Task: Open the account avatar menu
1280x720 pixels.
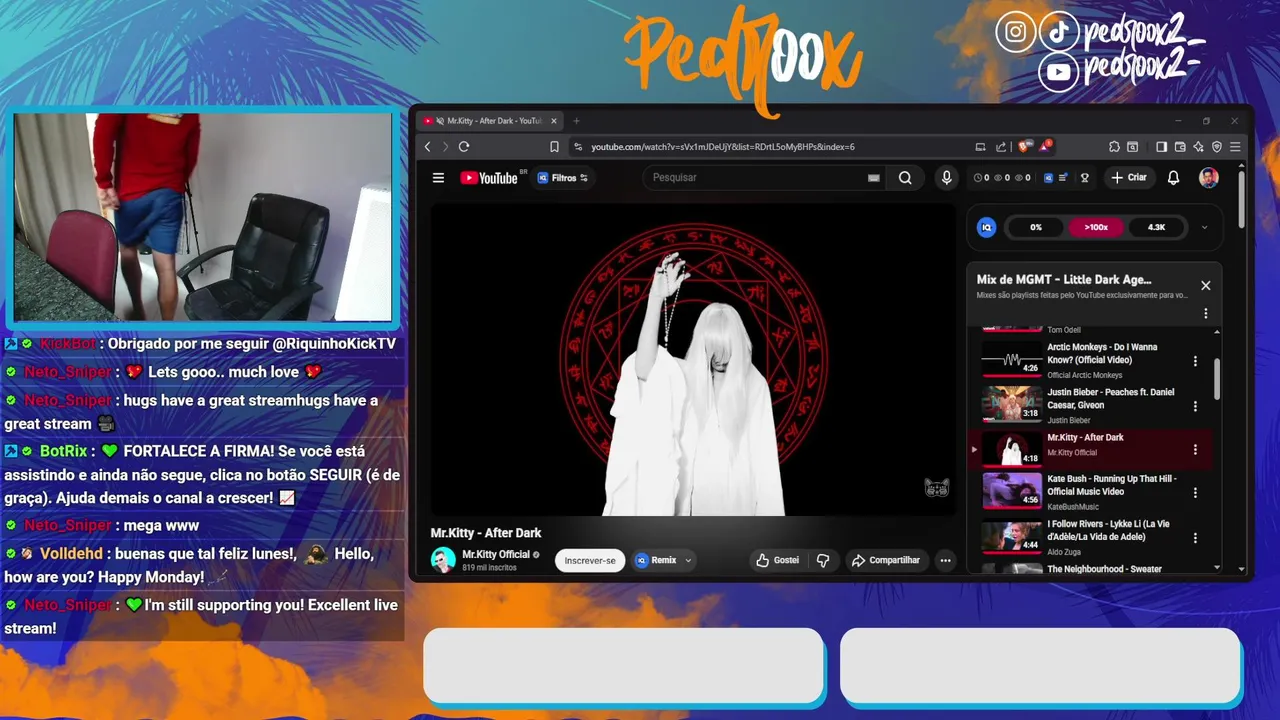Action: coord(1209,178)
